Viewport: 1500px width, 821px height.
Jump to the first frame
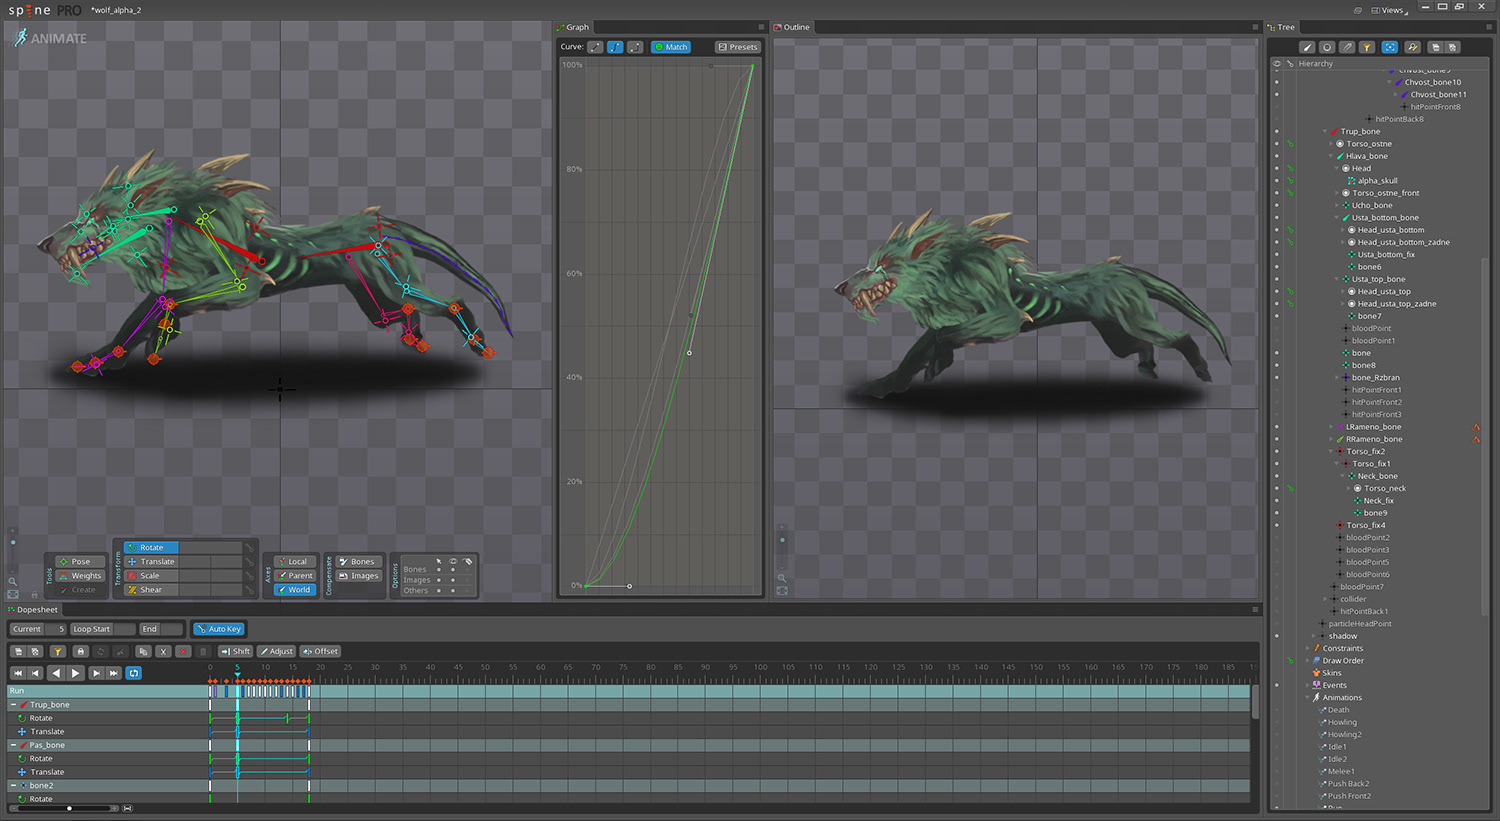17,674
